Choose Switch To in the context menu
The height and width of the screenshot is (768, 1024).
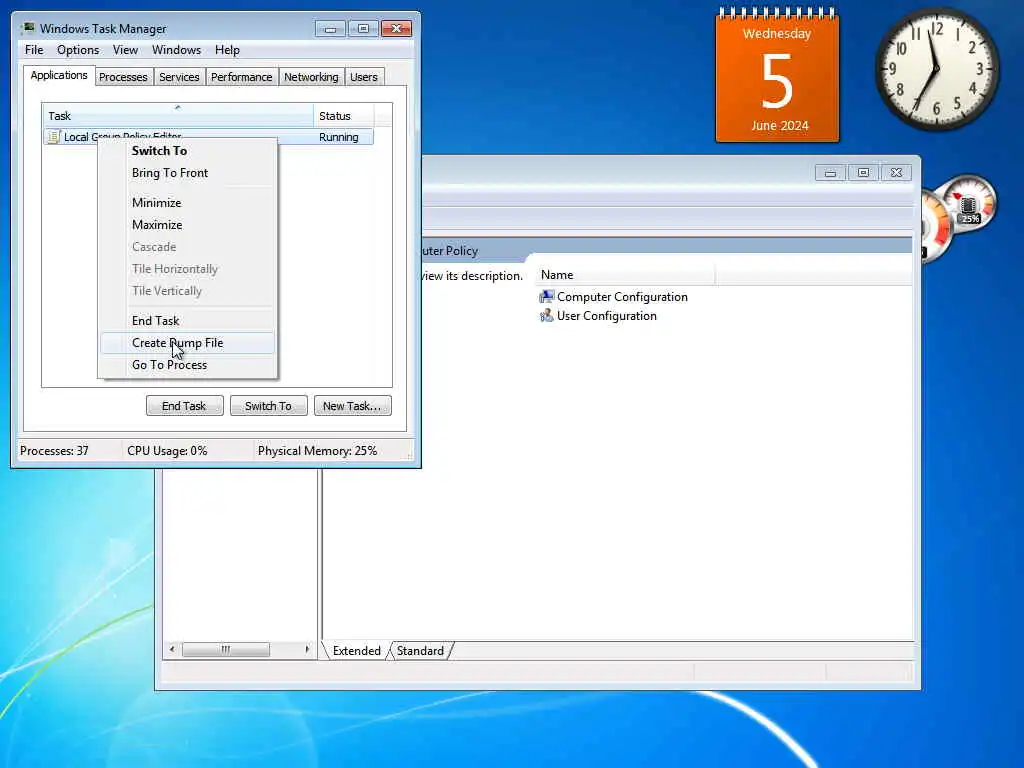coord(187,151)
